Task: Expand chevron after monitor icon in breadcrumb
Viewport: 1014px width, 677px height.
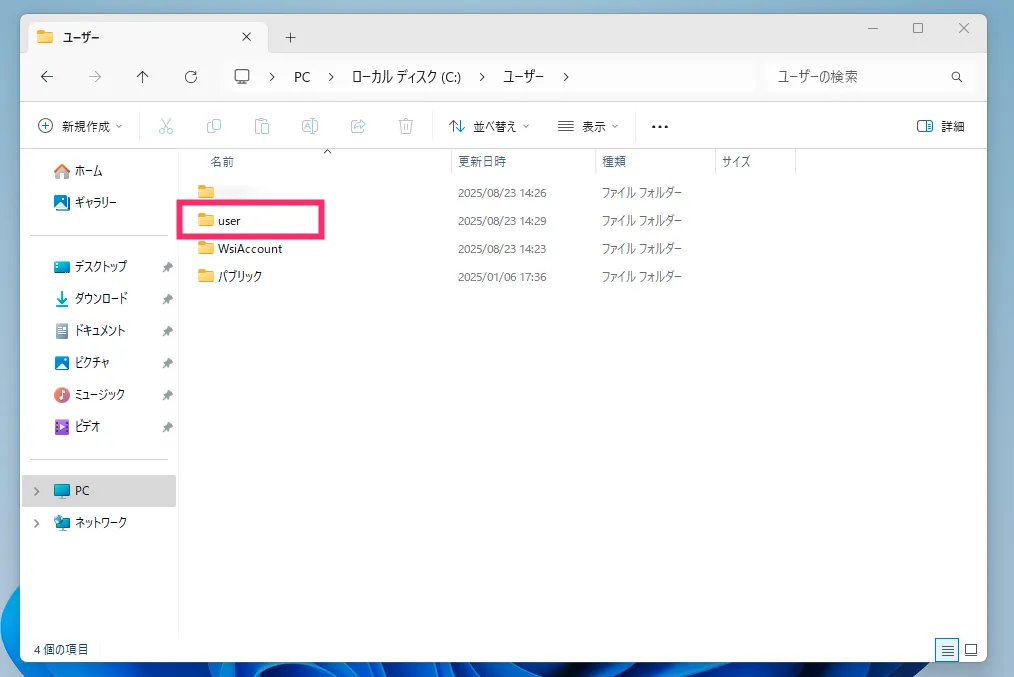Action: click(x=272, y=77)
